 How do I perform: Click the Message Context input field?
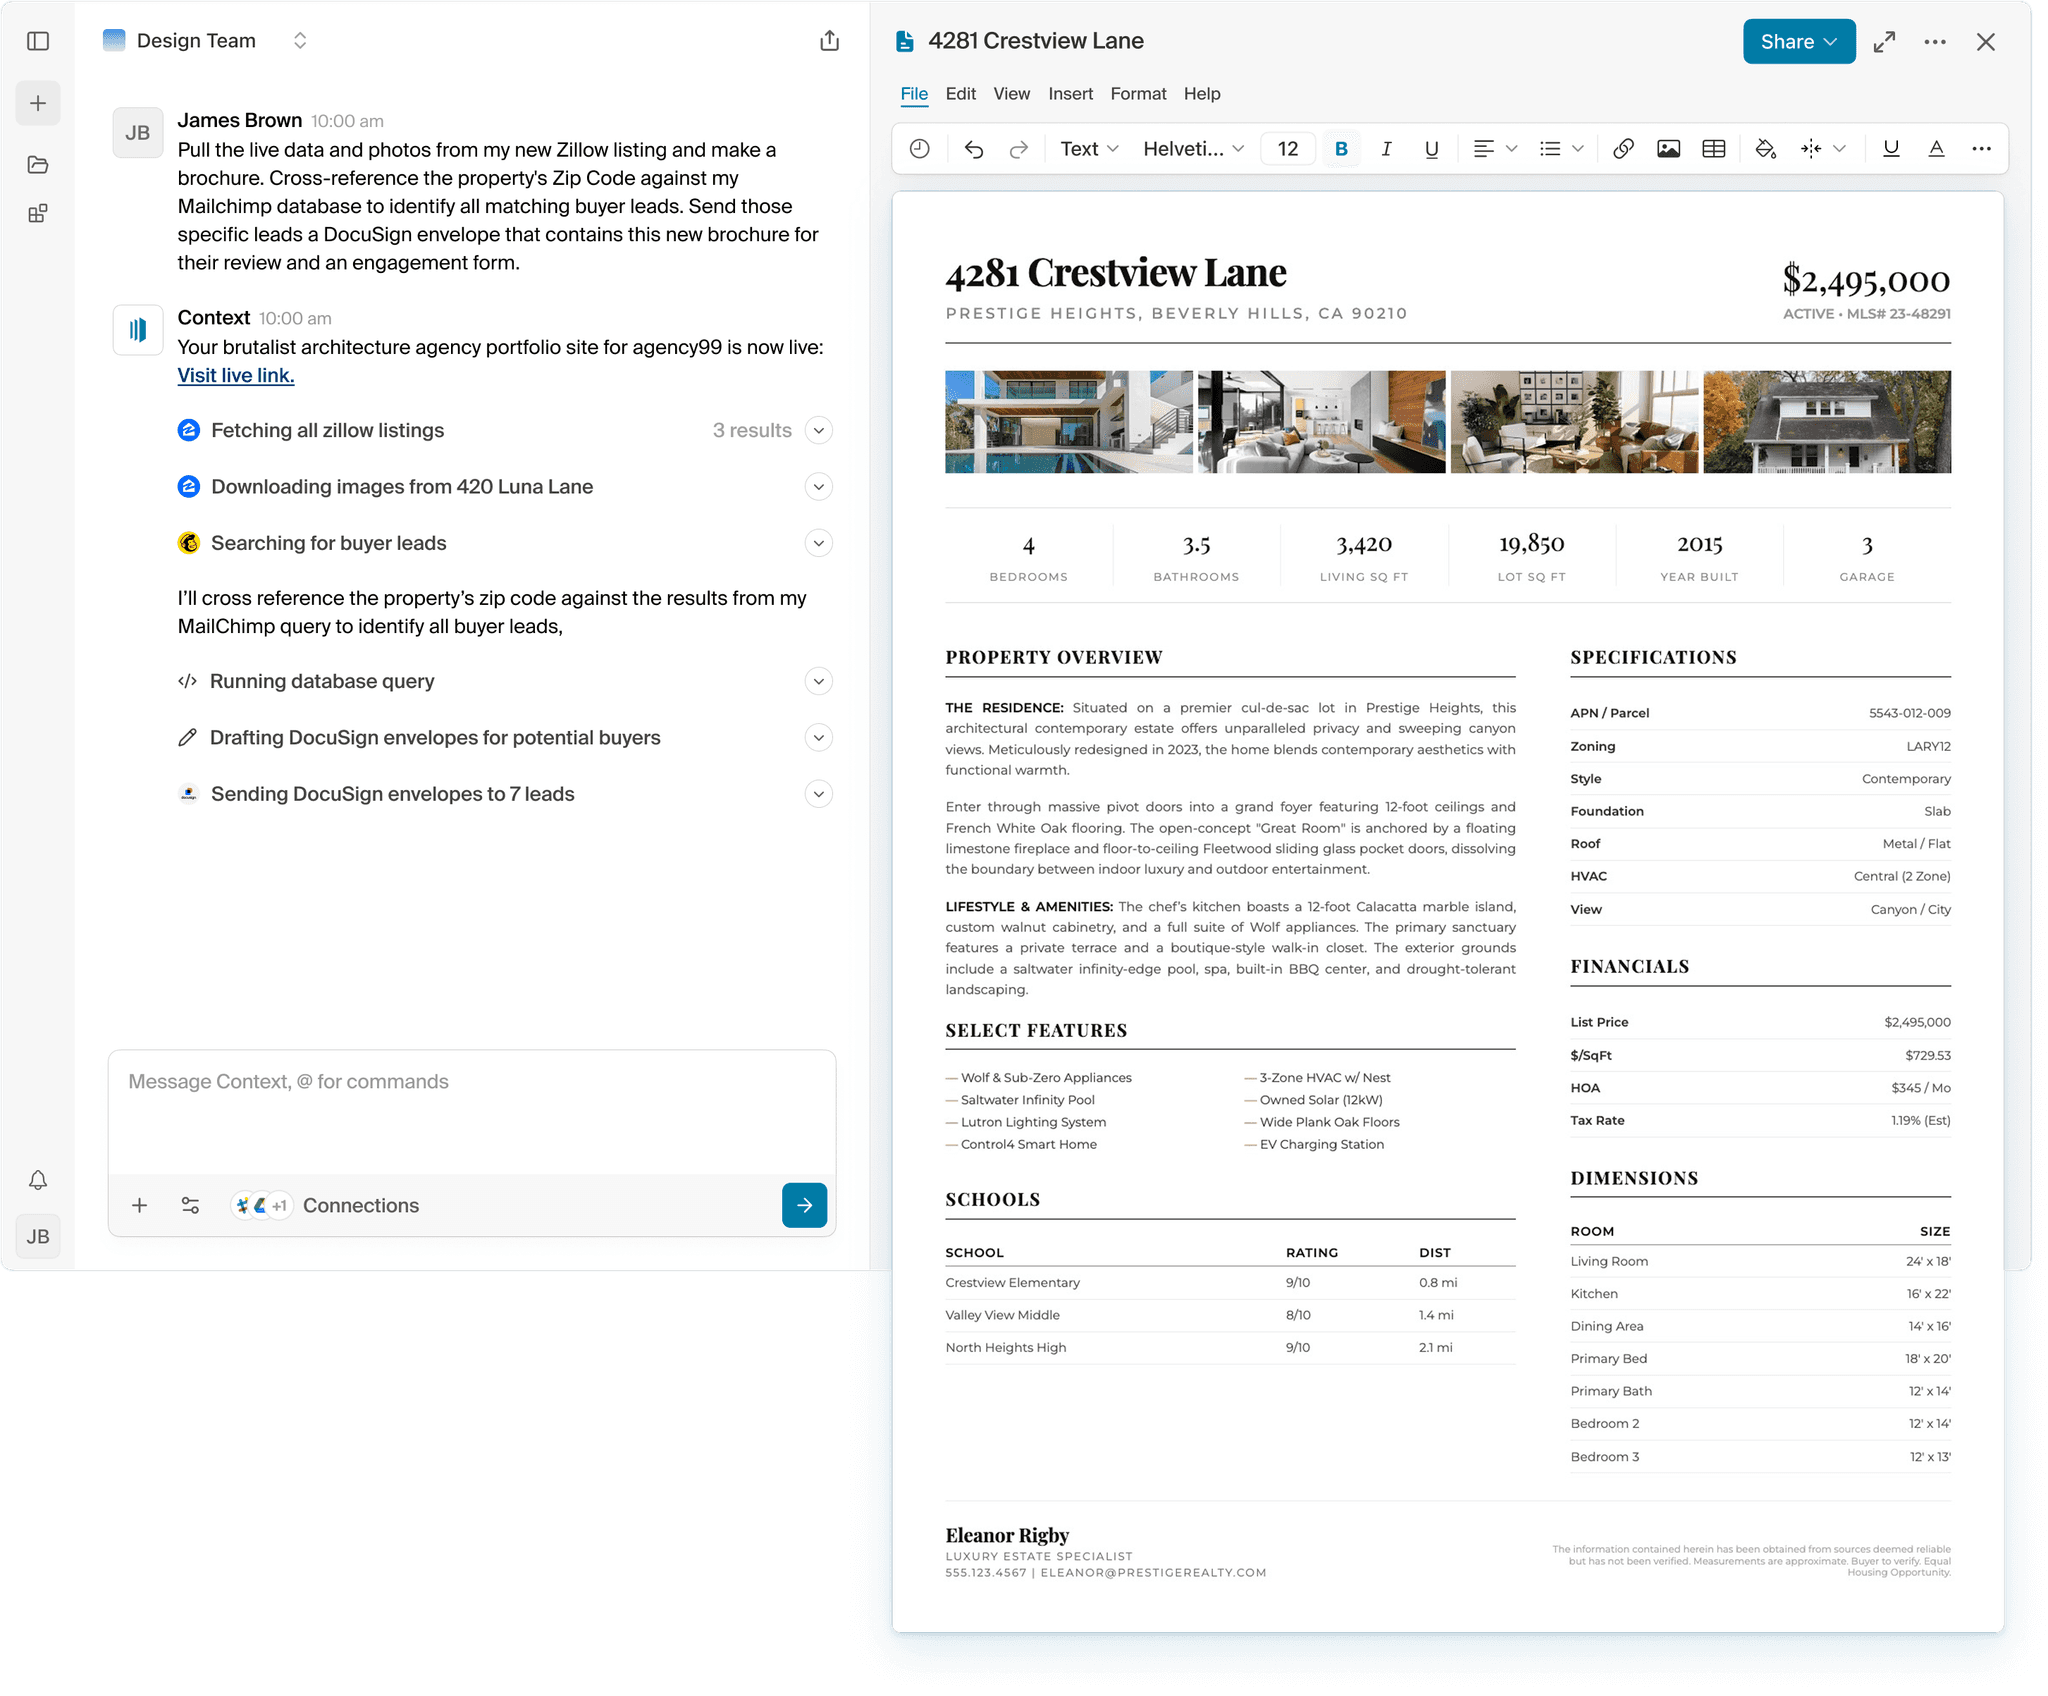(x=470, y=1110)
